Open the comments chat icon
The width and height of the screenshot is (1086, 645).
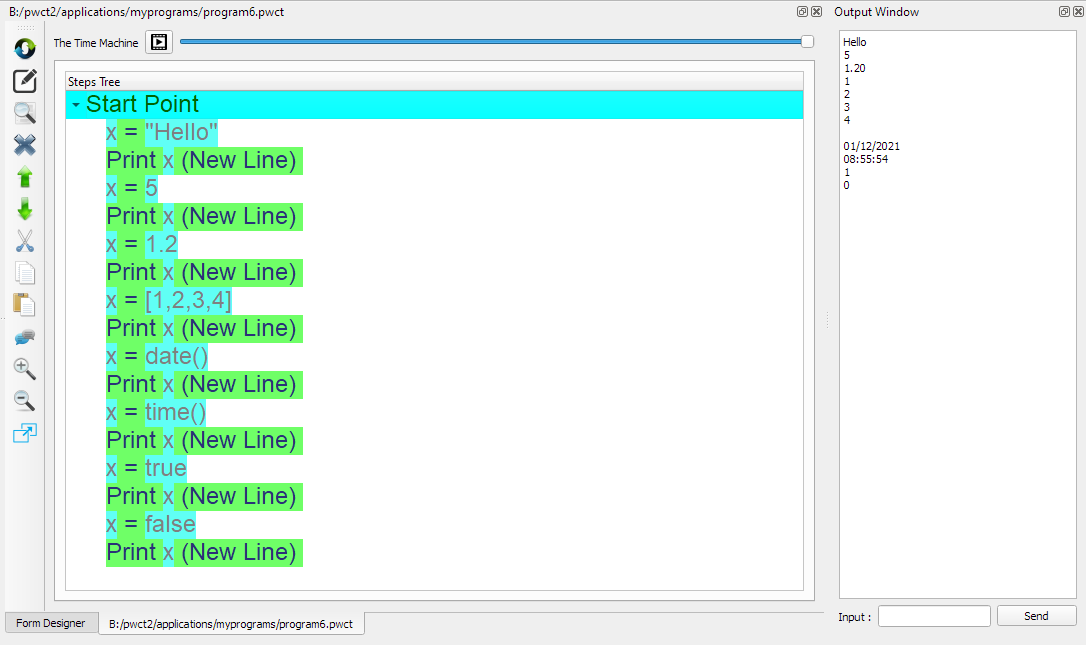24,337
